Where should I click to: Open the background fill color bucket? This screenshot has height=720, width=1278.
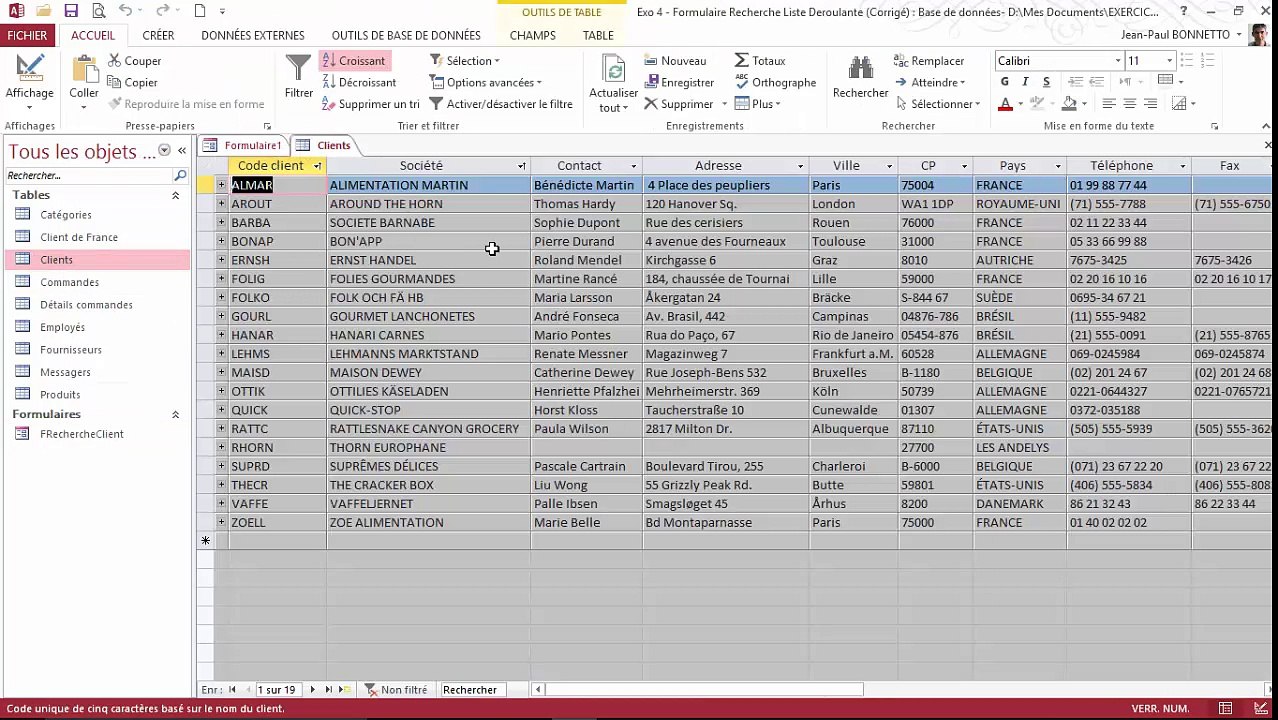click(1069, 104)
